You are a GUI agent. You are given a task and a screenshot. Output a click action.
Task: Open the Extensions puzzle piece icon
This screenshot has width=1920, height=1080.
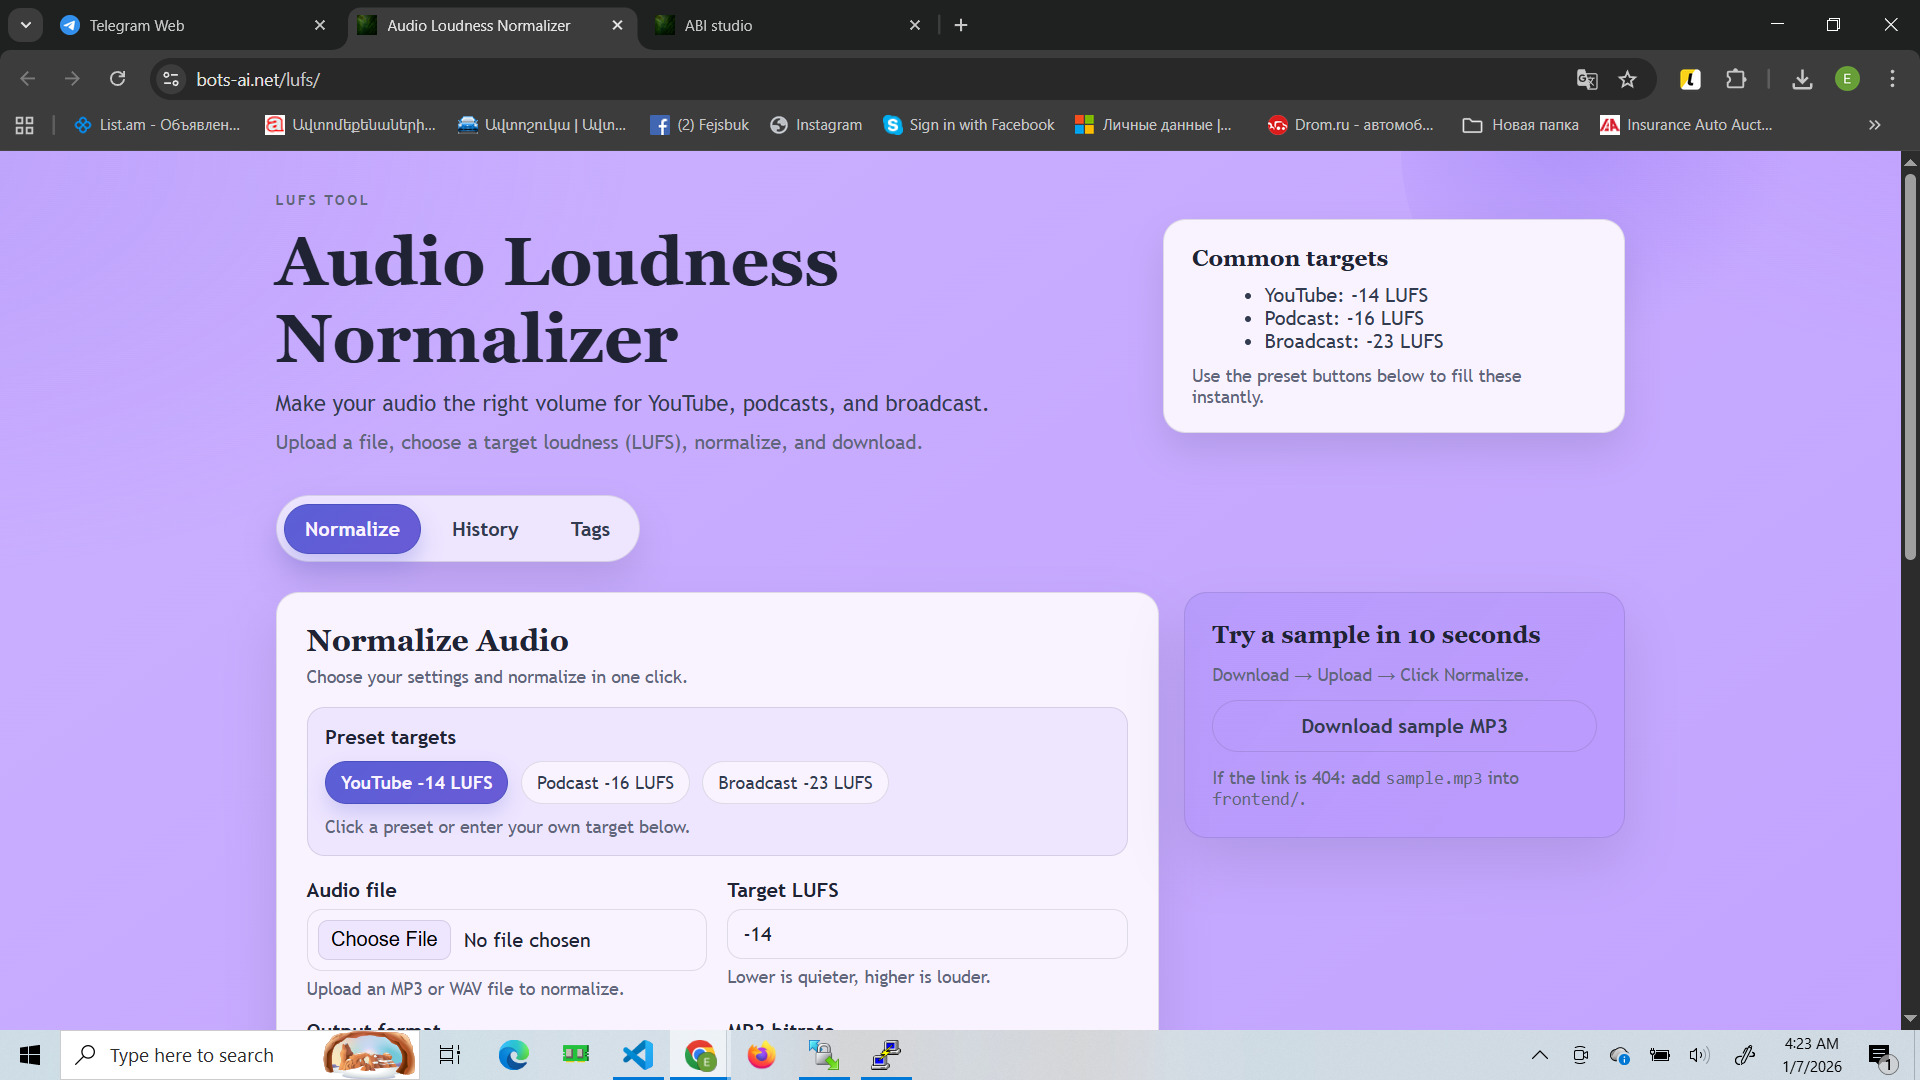coord(1737,79)
